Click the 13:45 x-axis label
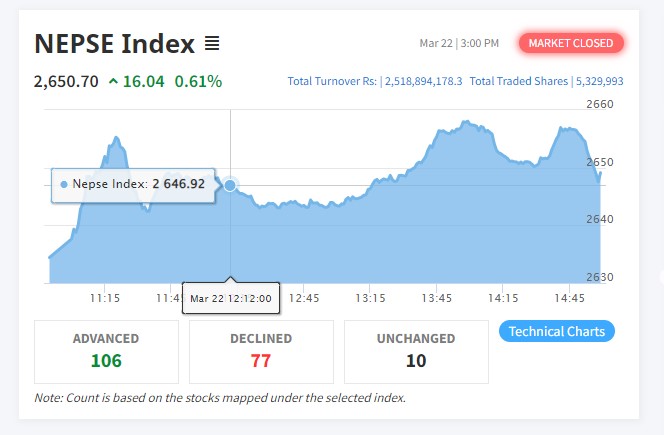 (x=437, y=298)
